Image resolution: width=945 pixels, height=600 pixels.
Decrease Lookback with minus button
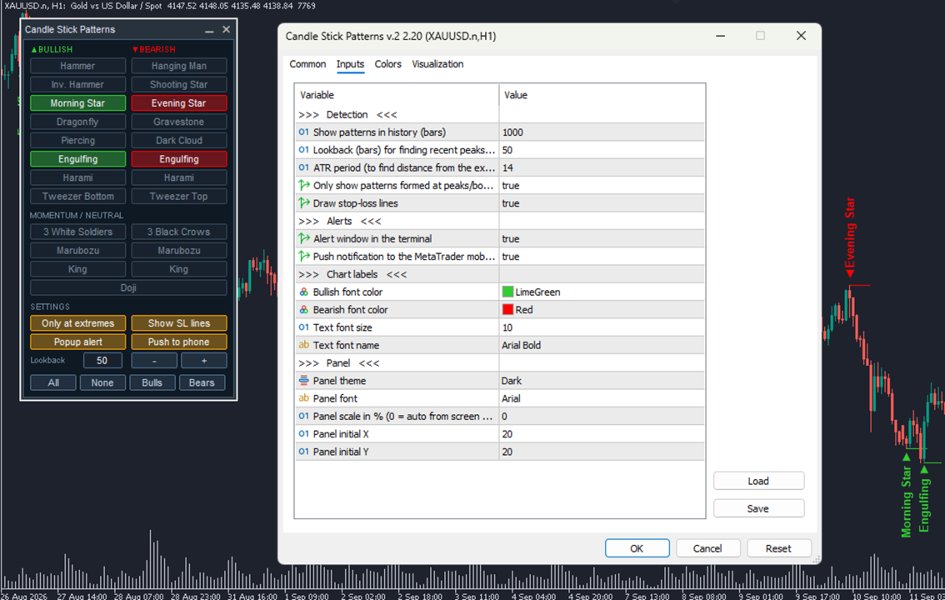tap(154, 361)
